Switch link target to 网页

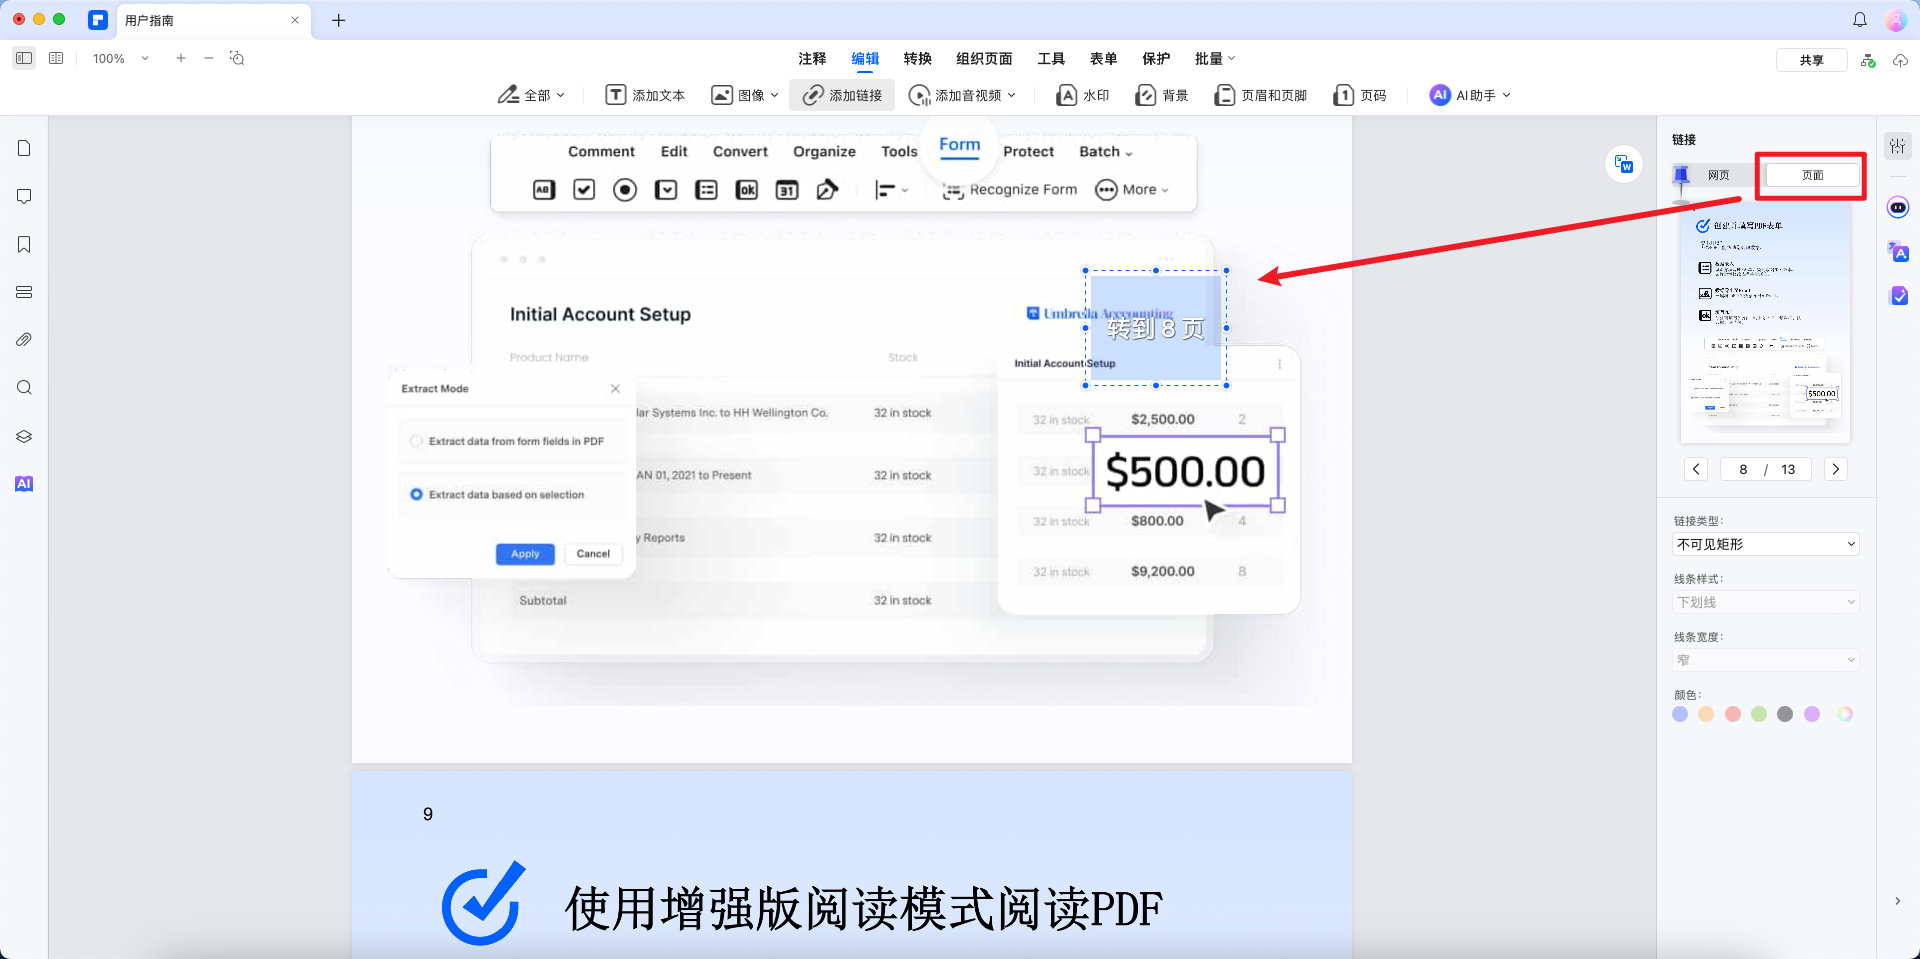tap(1718, 174)
